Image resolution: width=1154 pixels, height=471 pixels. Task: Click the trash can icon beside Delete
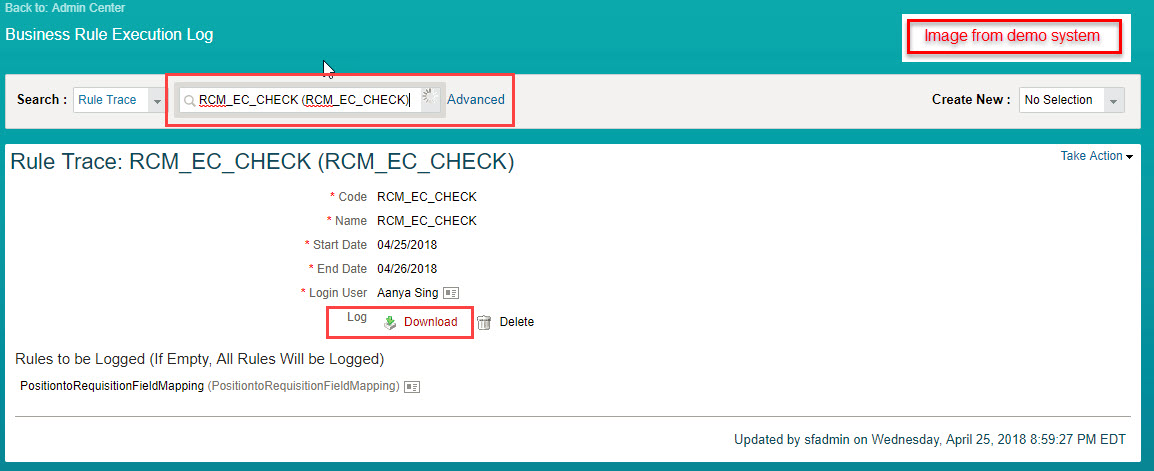pos(484,322)
